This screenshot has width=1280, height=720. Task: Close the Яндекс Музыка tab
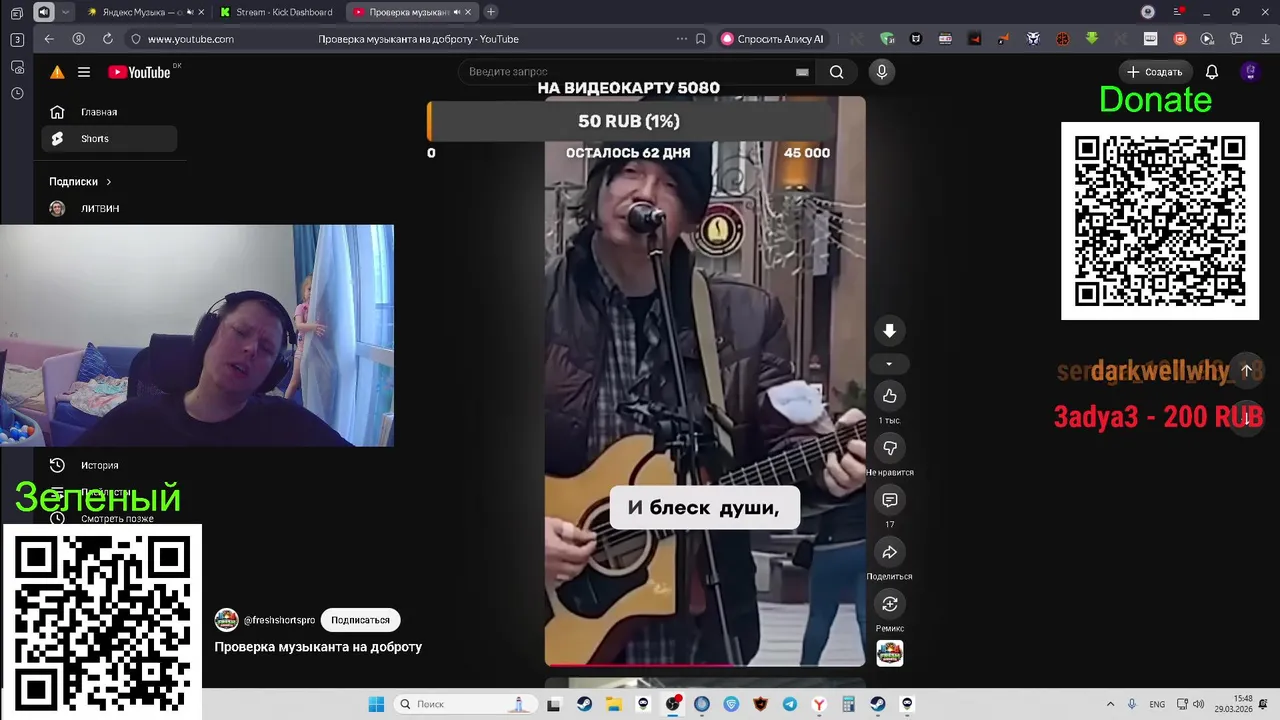click(201, 12)
